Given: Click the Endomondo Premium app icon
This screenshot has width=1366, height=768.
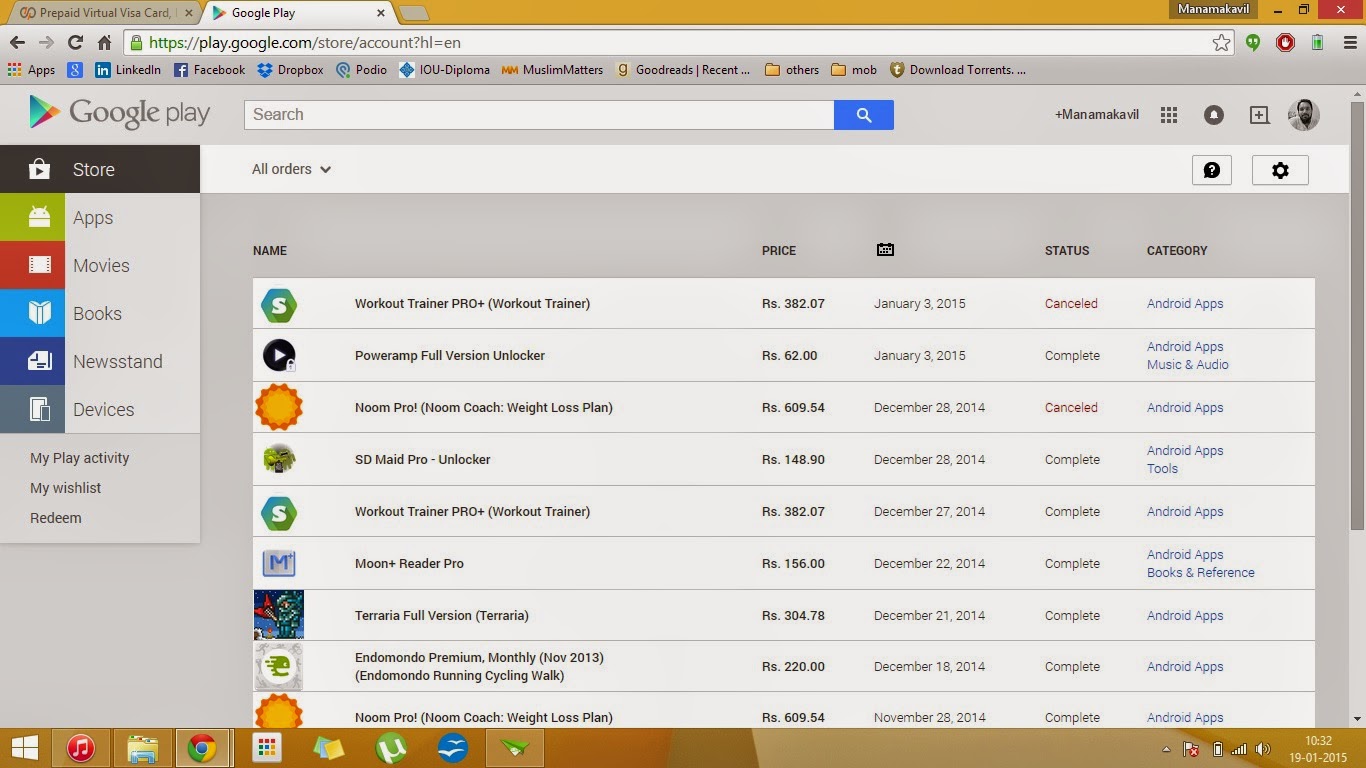Looking at the screenshot, I should click(279, 666).
